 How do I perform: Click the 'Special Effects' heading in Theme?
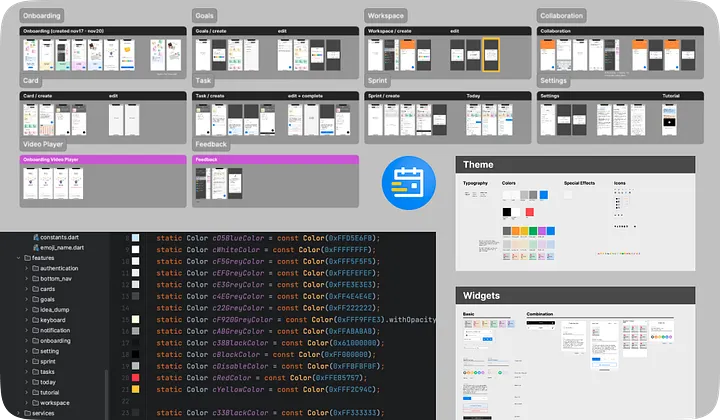(x=579, y=183)
